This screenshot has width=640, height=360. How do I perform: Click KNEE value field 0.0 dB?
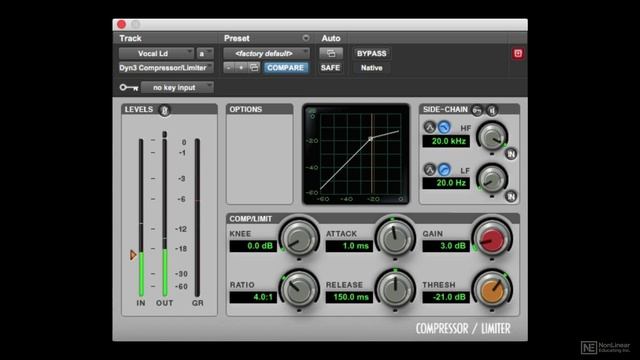[x=253, y=246]
